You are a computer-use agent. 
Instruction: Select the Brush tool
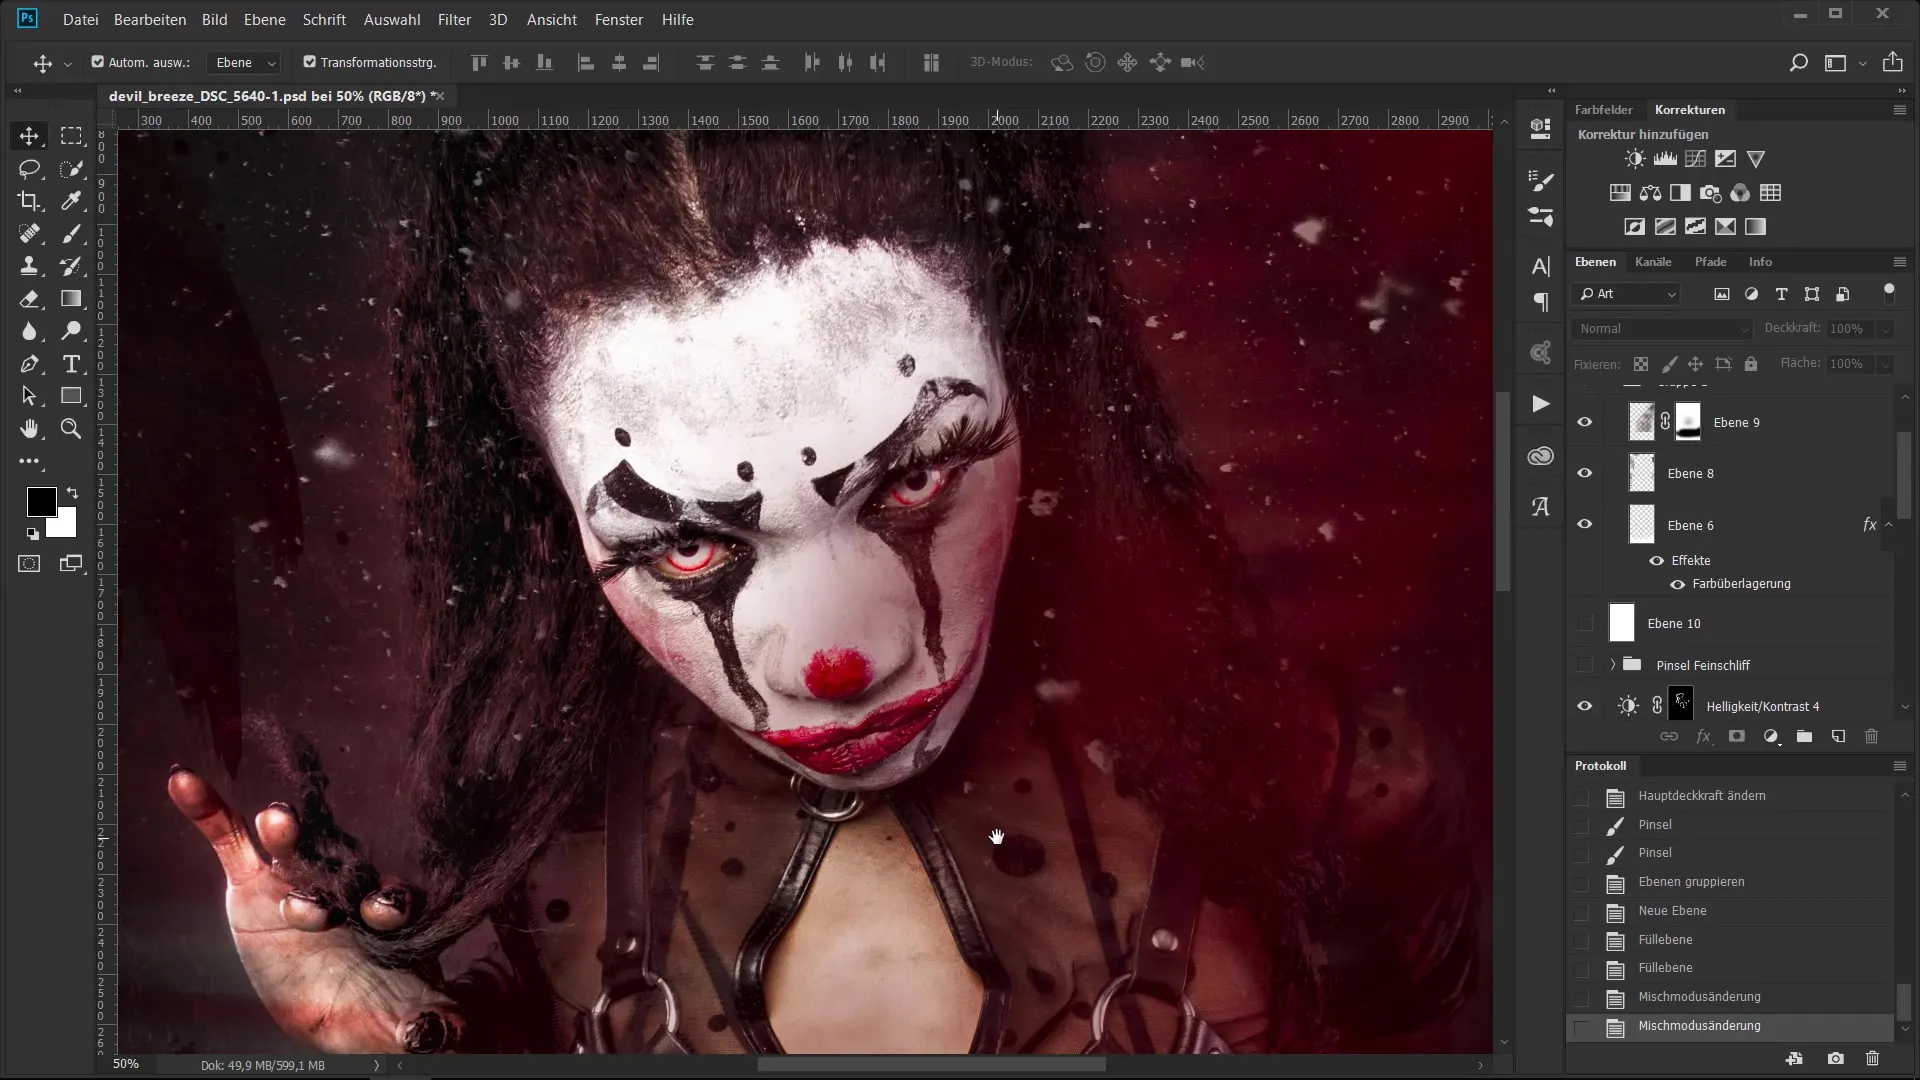point(71,234)
